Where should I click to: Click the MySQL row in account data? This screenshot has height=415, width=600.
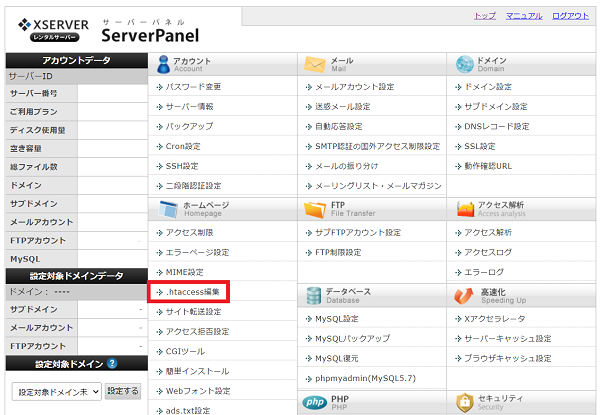[77, 259]
